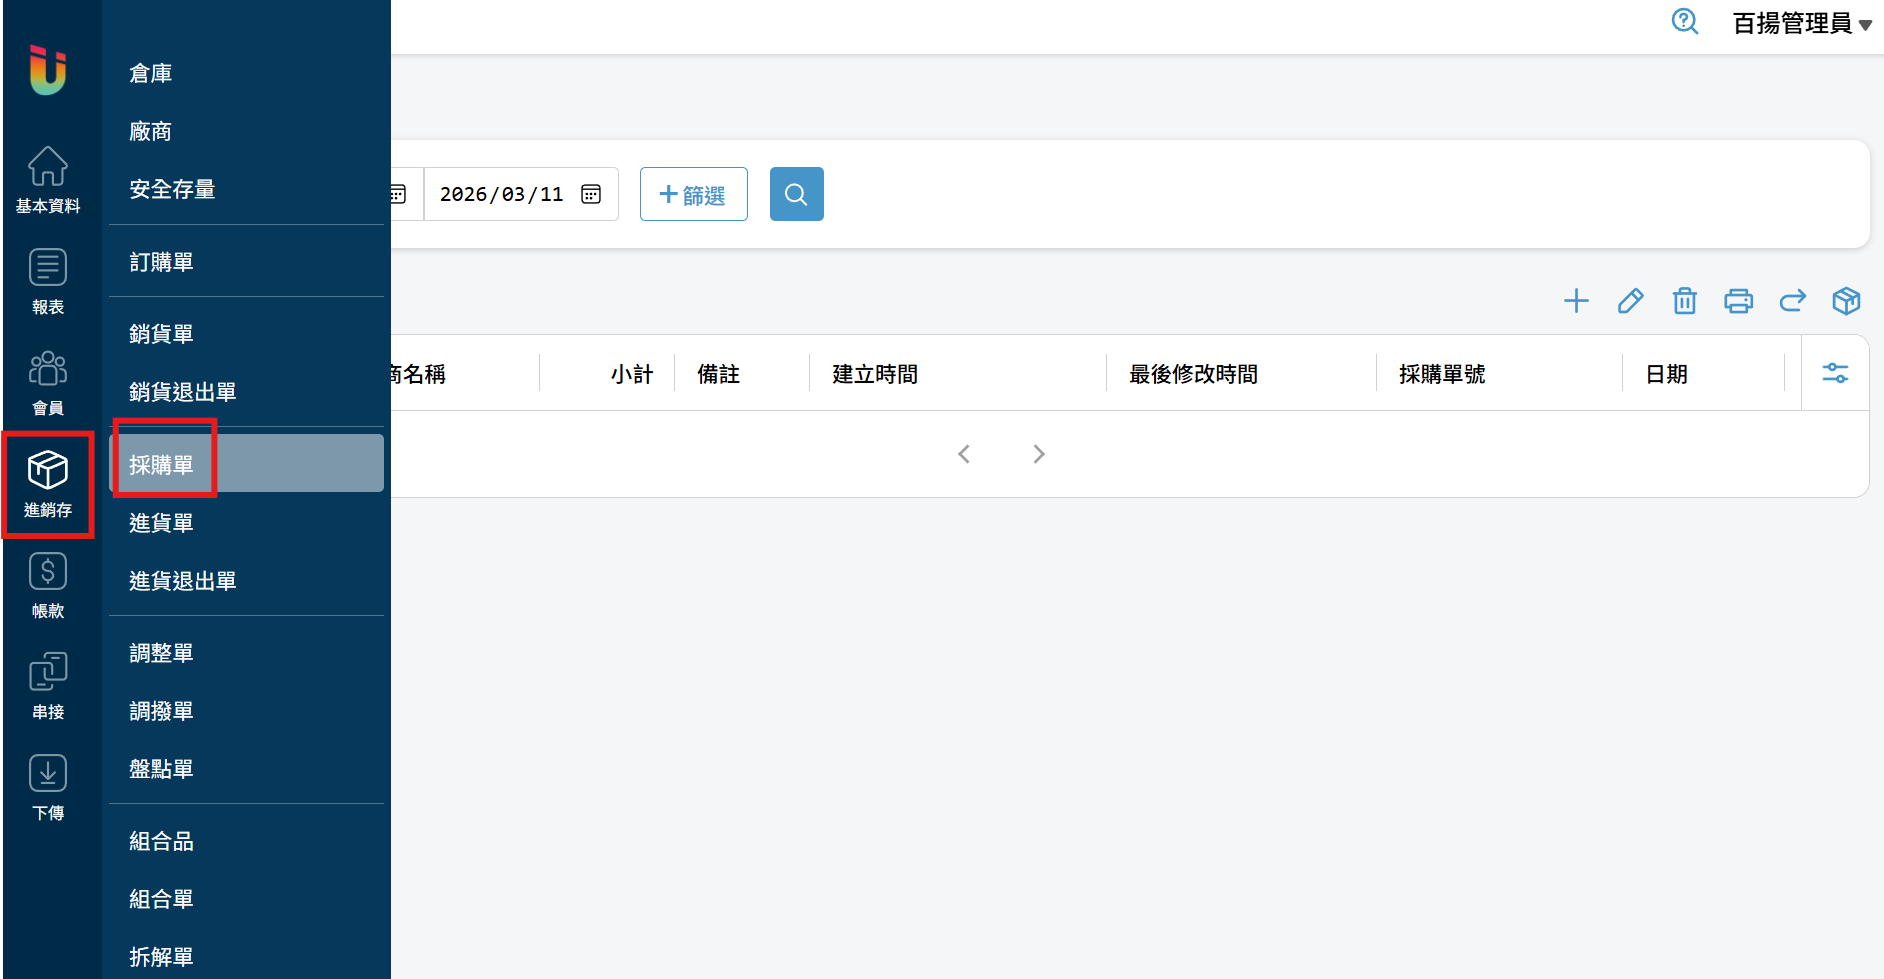This screenshot has height=979, width=1884.
Task: Open 帳款 section in sidebar
Action: [x=48, y=585]
